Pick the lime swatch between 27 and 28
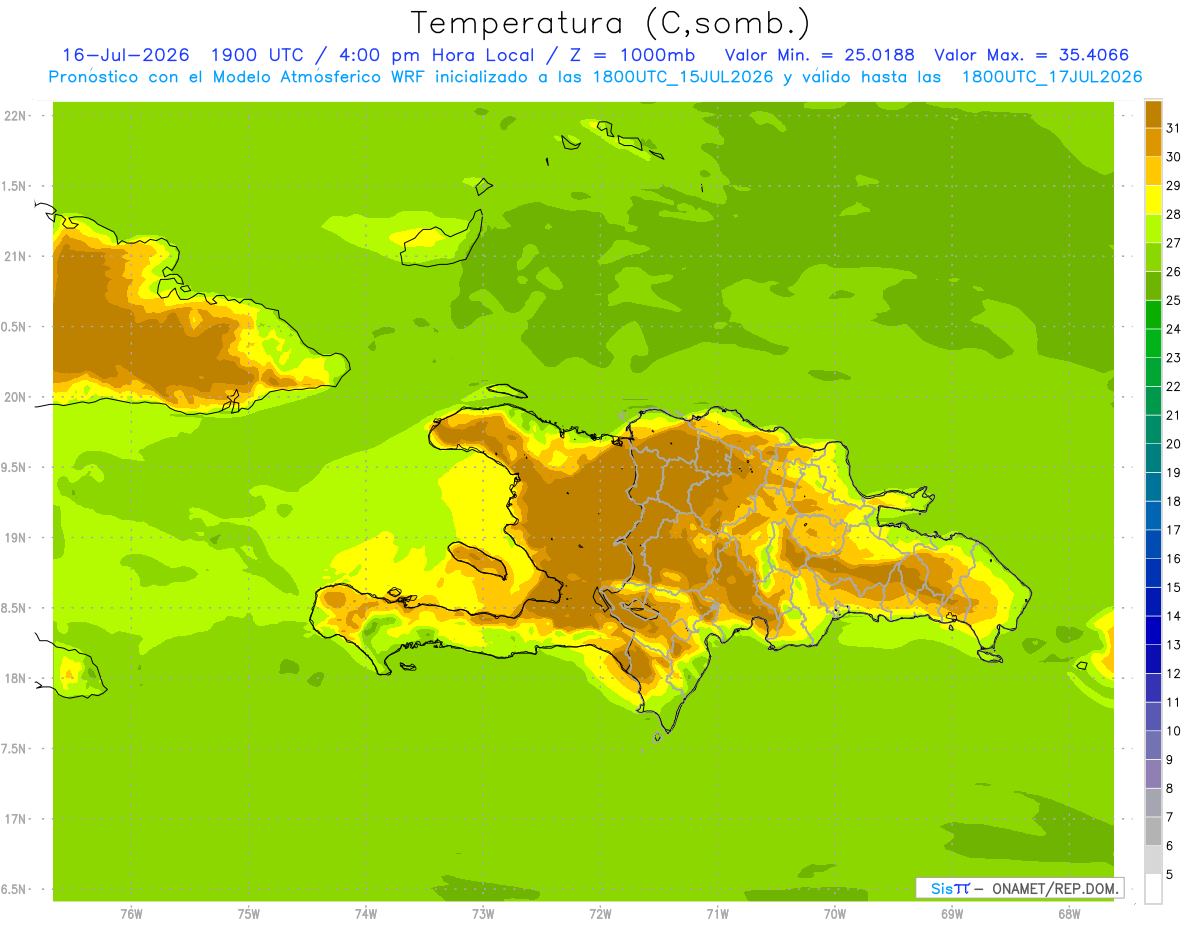The height and width of the screenshot is (927, 1200). (x=1153, y=229)
